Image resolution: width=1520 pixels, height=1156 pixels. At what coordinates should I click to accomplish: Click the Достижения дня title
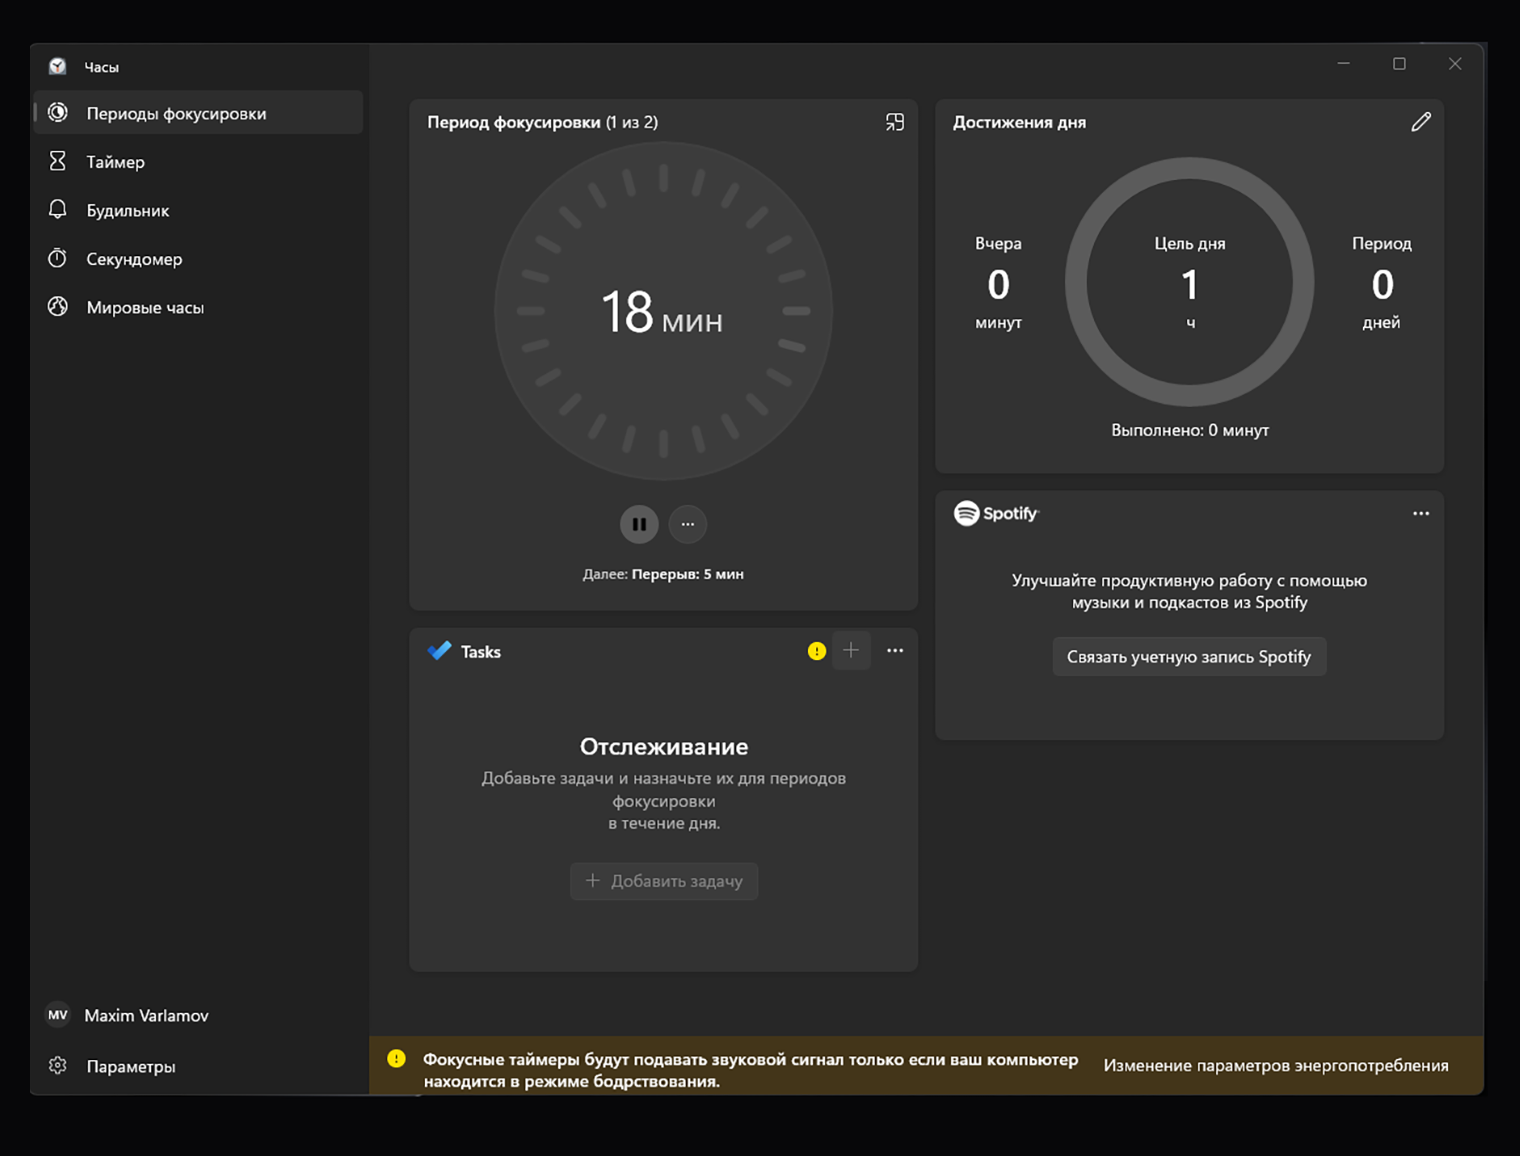(1019, 122)
